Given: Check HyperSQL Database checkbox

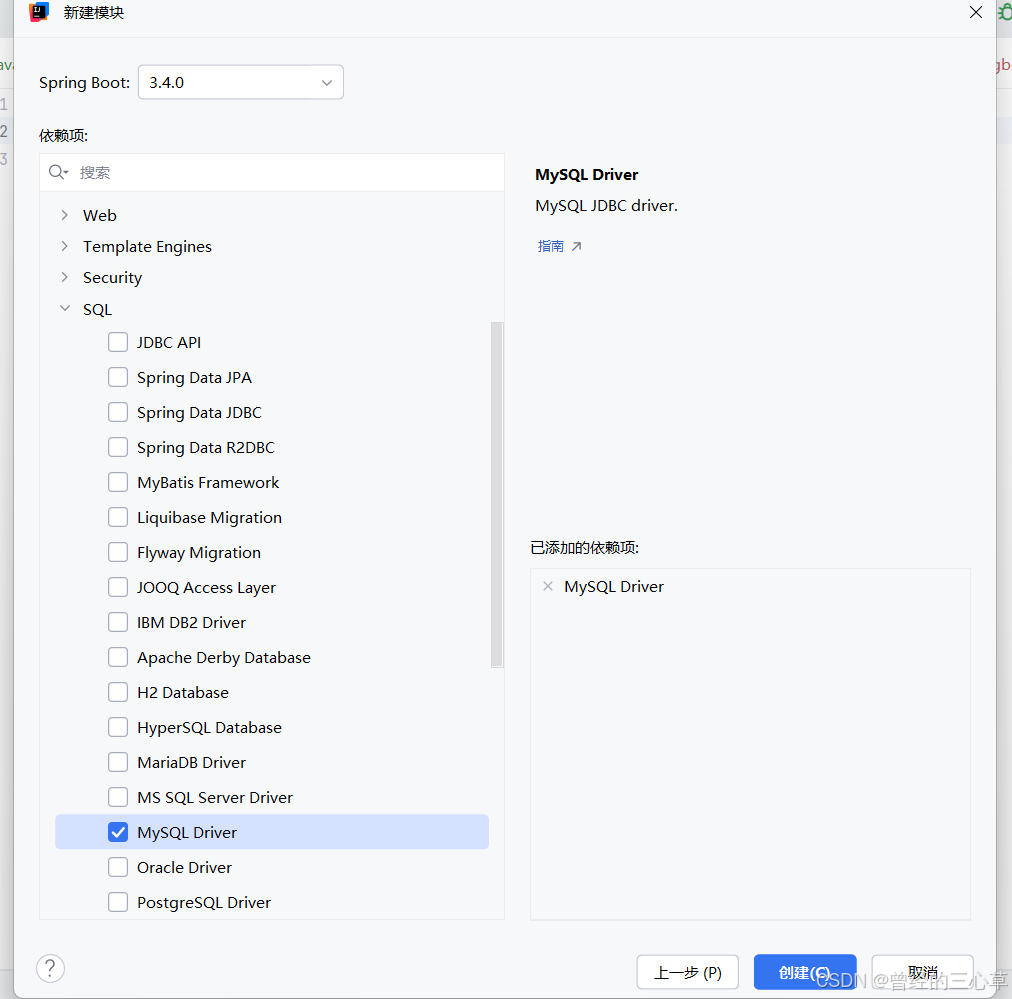Looking at the screenshot, I should [118, 727].
